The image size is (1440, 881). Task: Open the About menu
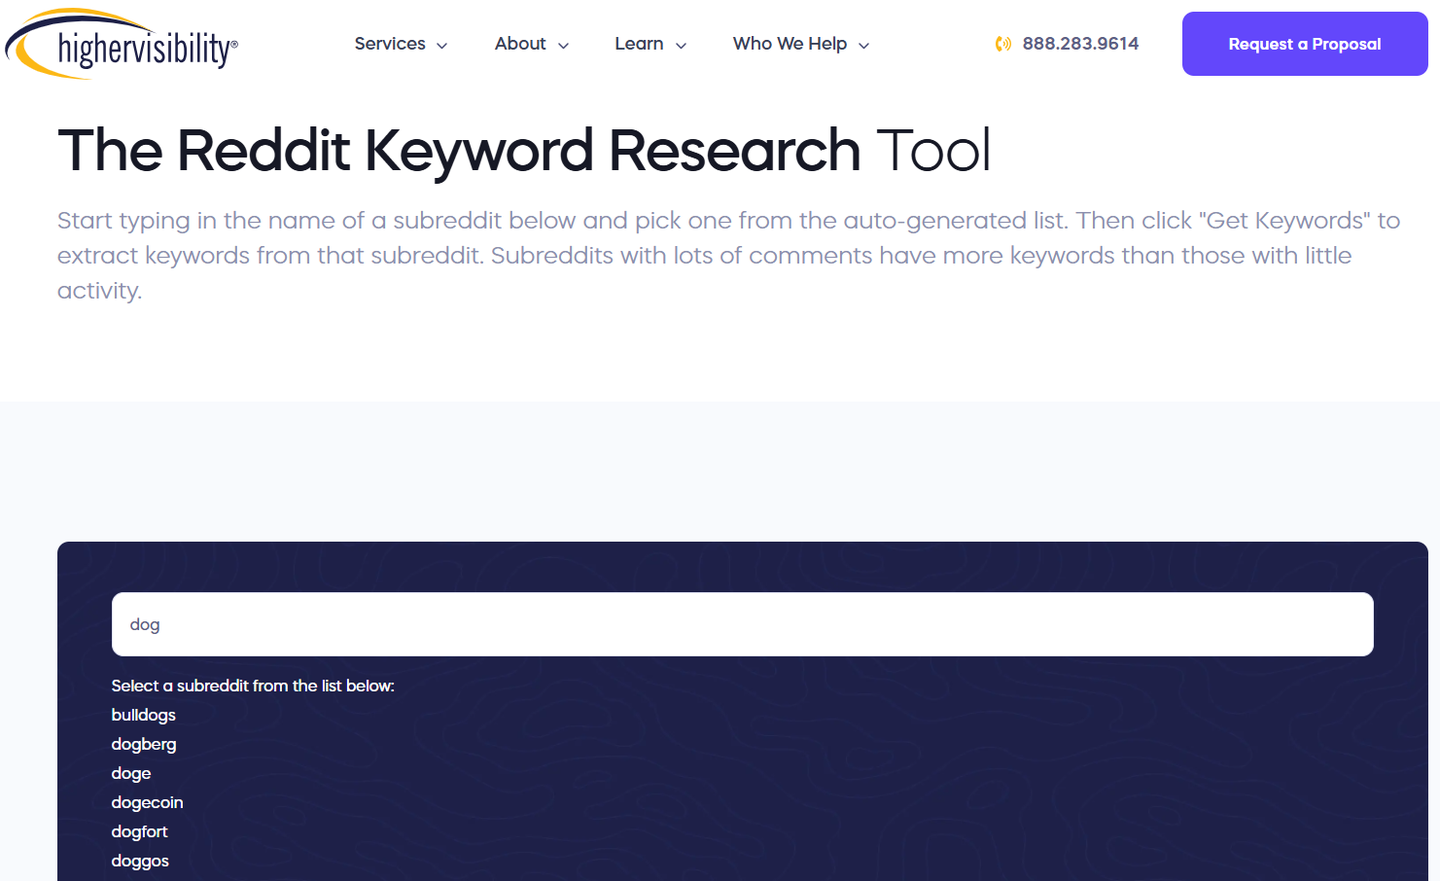520,44
